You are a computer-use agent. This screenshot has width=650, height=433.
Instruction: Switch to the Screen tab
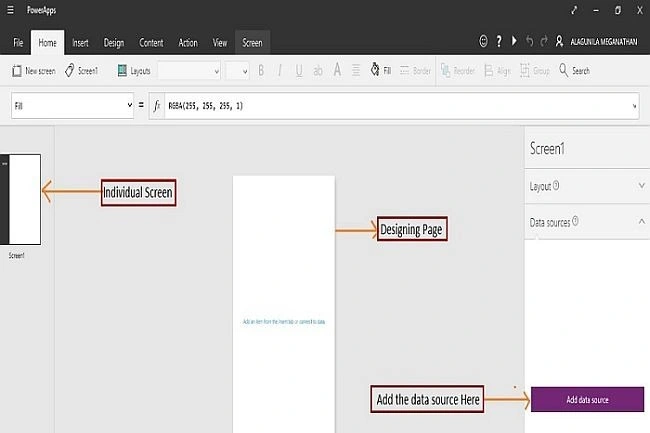pos(252,43)
